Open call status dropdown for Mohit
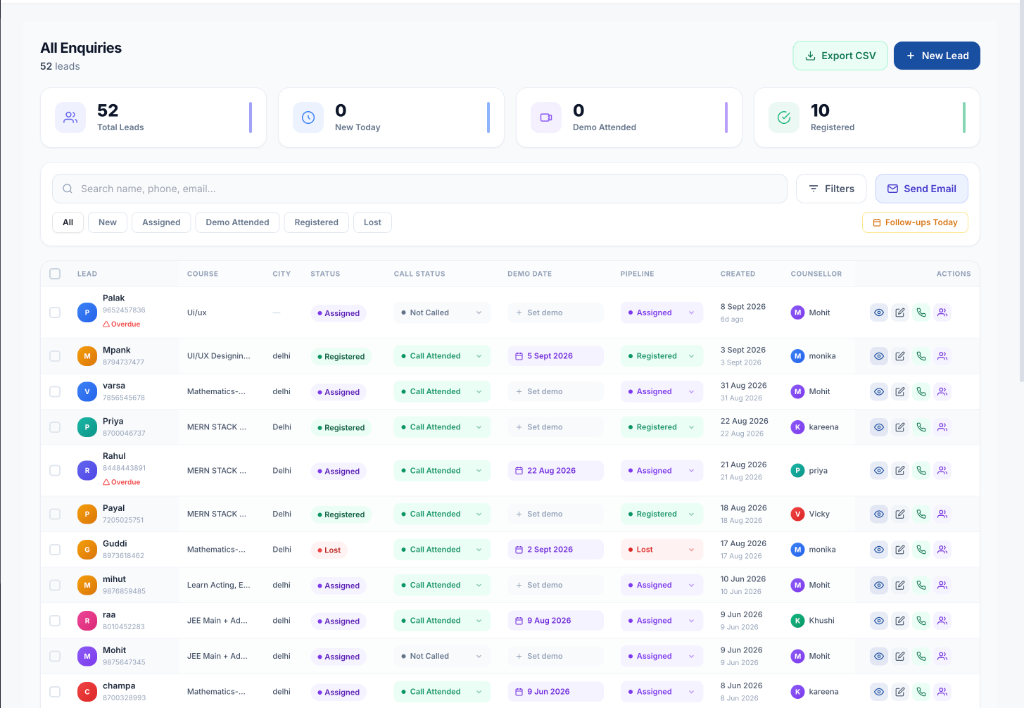Screen dimensions: 1024x708 (441, 656)
